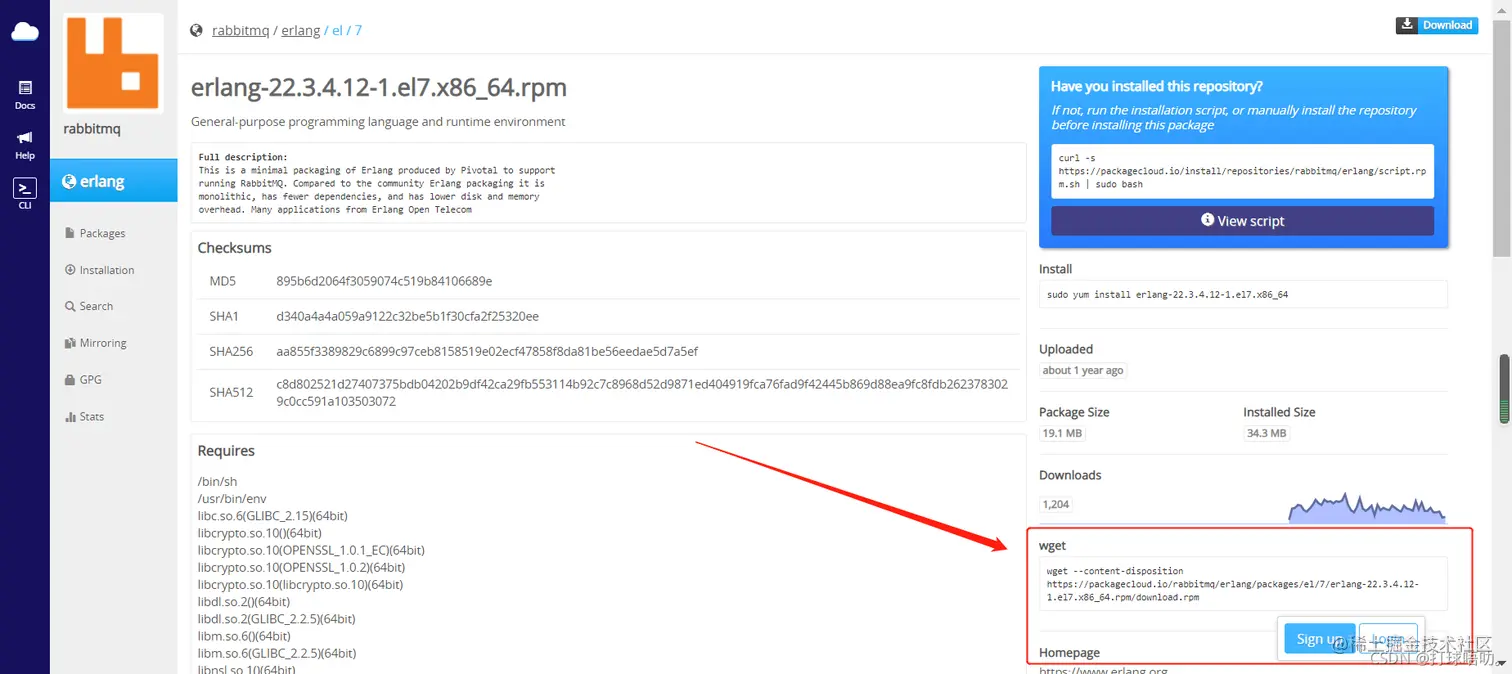
Task: Open the packagecloud cloud logo
Action: 25,32
